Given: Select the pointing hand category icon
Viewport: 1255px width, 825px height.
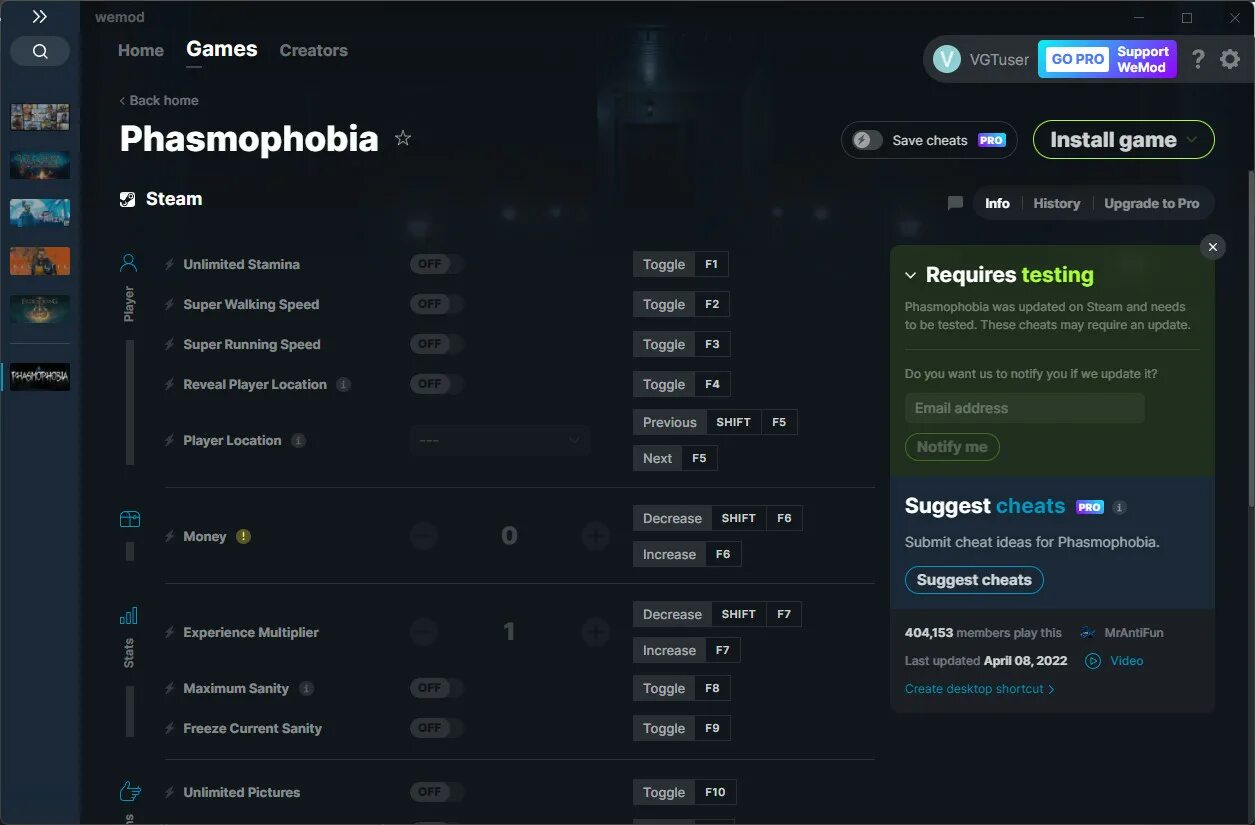Looking at the screenshot, I should 130,792.
